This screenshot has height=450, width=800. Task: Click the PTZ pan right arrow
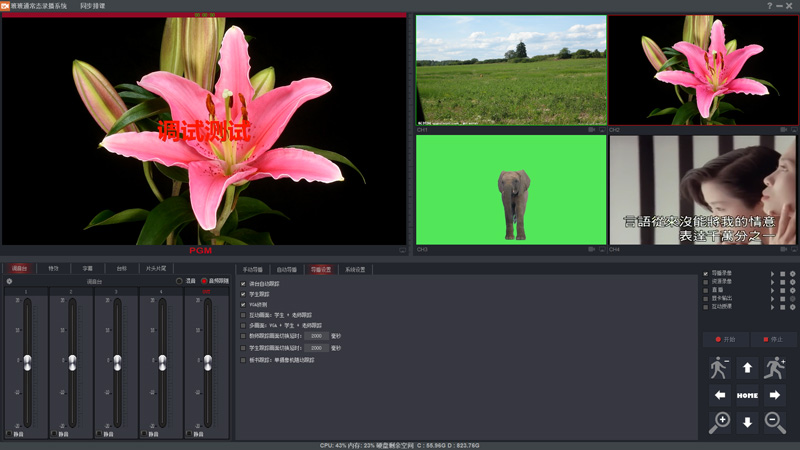point(775,395)
